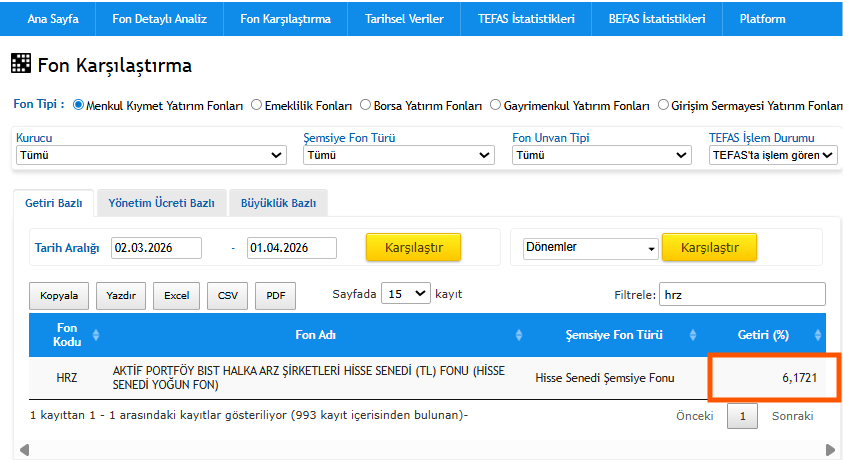Click the right horizontal scroll arrow
Screen dimensions: 843x460
(830, 449)
